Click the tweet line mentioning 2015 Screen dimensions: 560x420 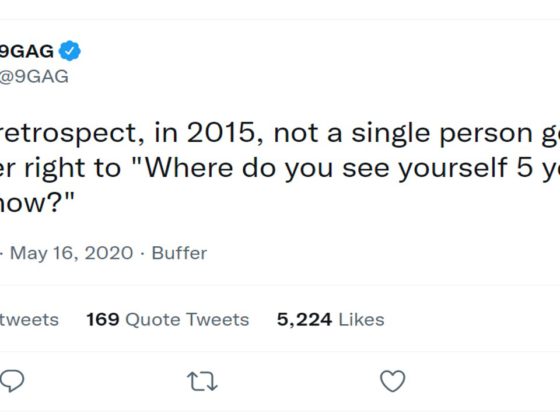tap(280, 134)
